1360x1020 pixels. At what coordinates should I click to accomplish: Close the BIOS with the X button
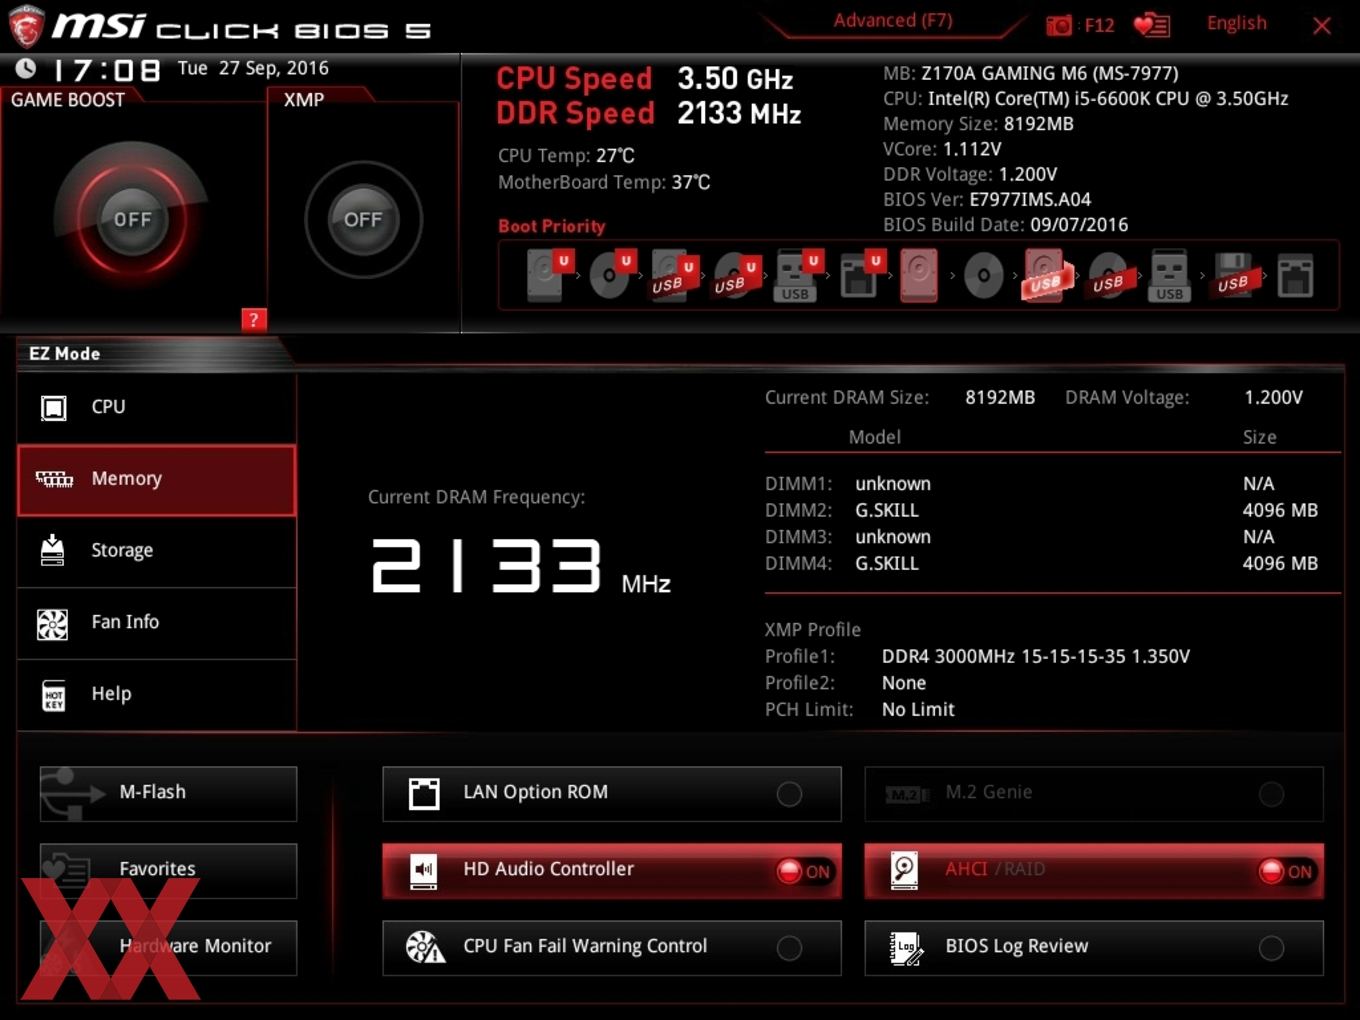point(1322,26)
